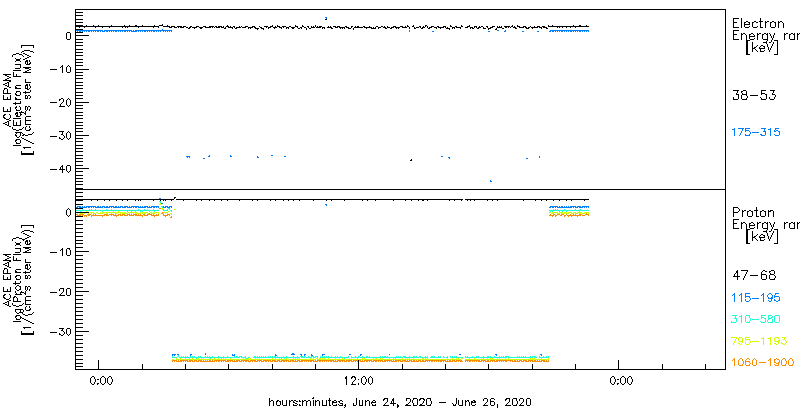Click the second 0:00 time axis label
This screenshot has height=410, width=800.
[621, 379]
